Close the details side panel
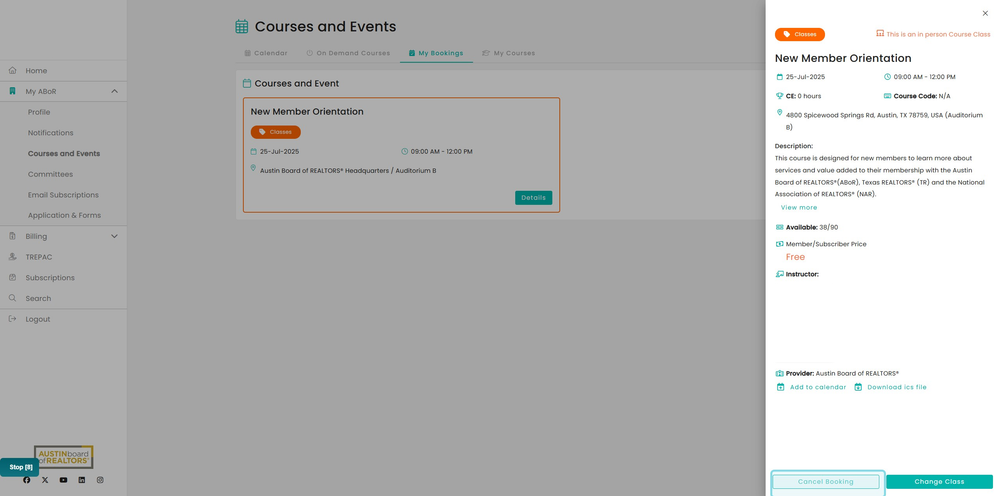1000x496 pixels. tap(985, 13)
